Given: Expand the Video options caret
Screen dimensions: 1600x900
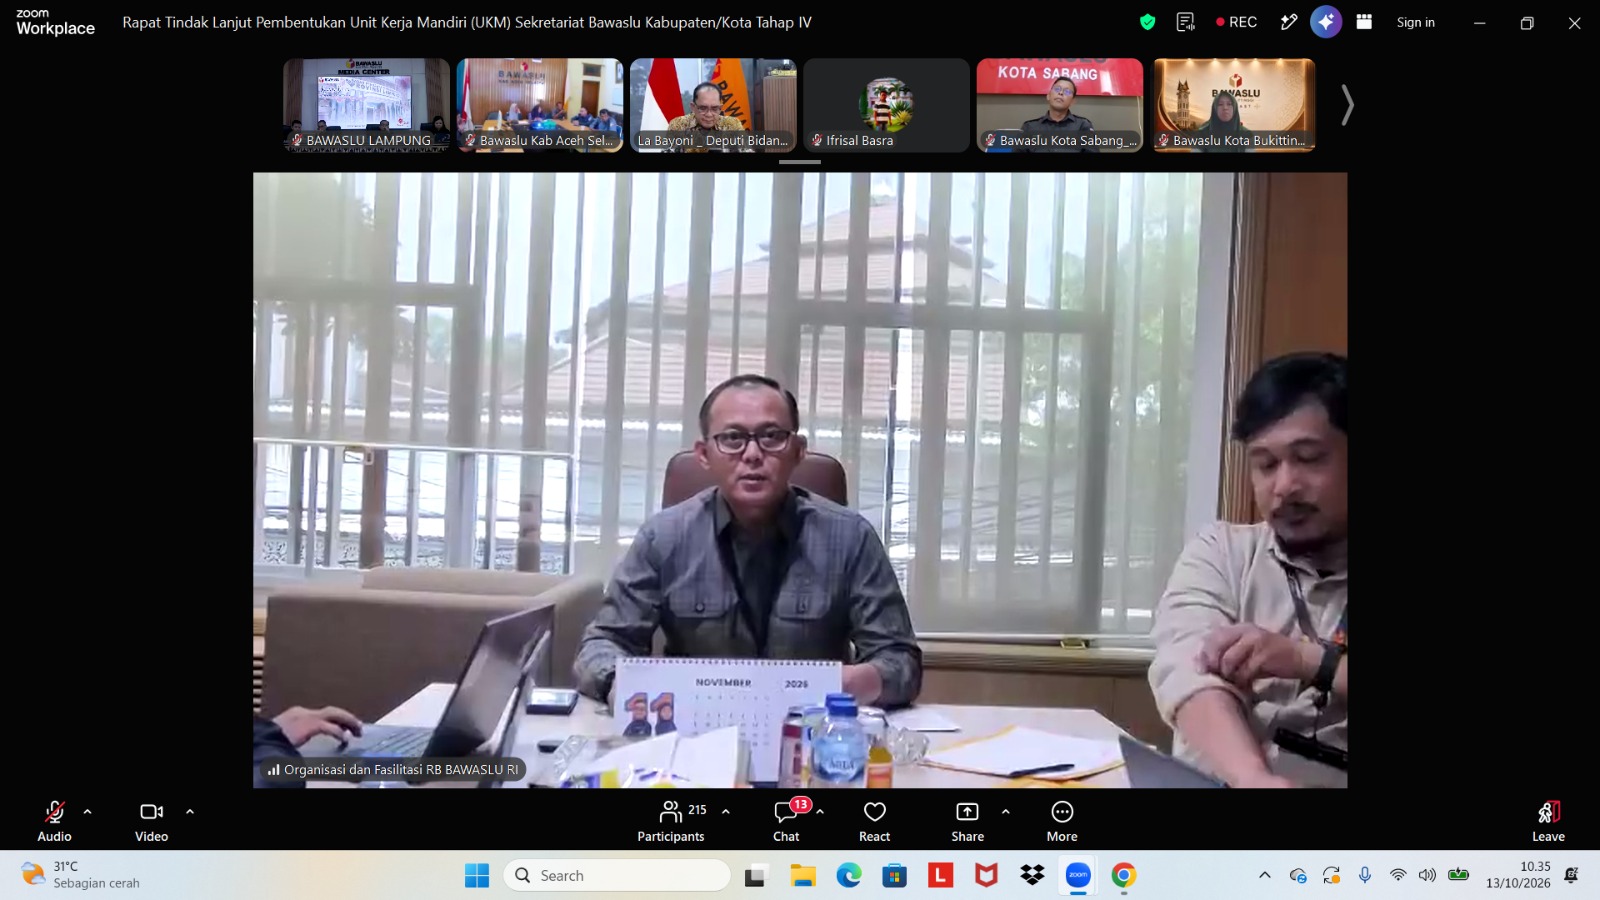Looking at the screenshot, I should coord(190,812).
